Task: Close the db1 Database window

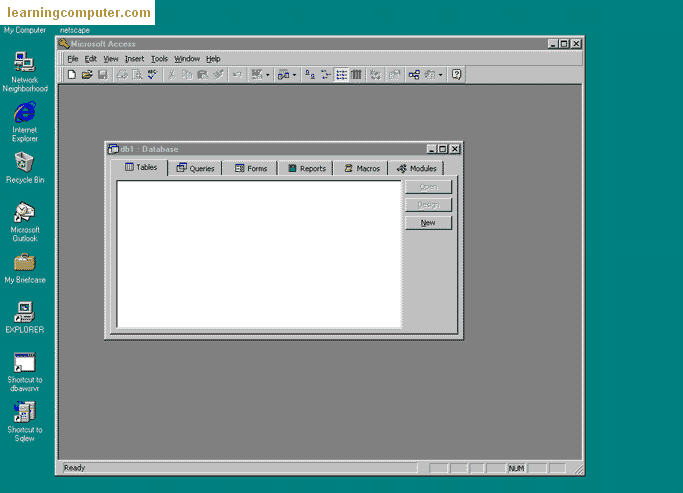Action: coord(455,149)
